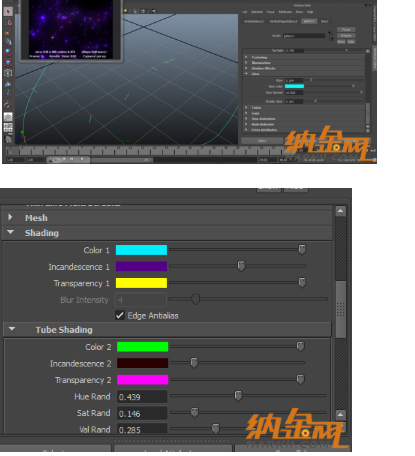This screenshot has height=456, width=415.
Task: Expand the Tubes section
Action: (x=303, y=108)
